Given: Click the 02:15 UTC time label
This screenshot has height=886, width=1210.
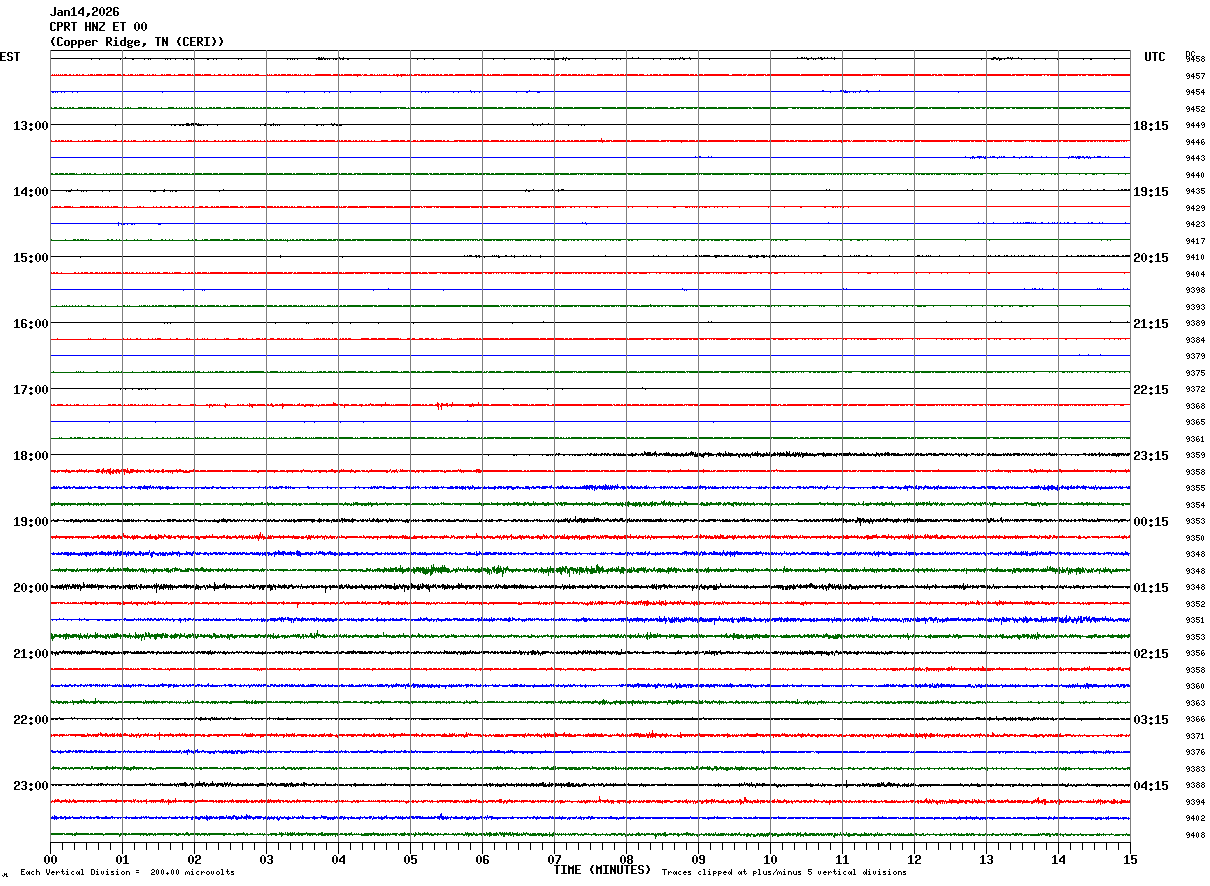Looking at the screenshot, I should [1151, 654].
